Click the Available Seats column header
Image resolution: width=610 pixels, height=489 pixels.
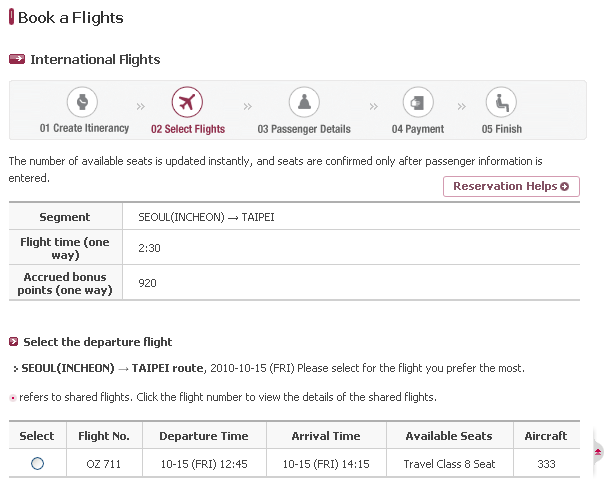448,436
